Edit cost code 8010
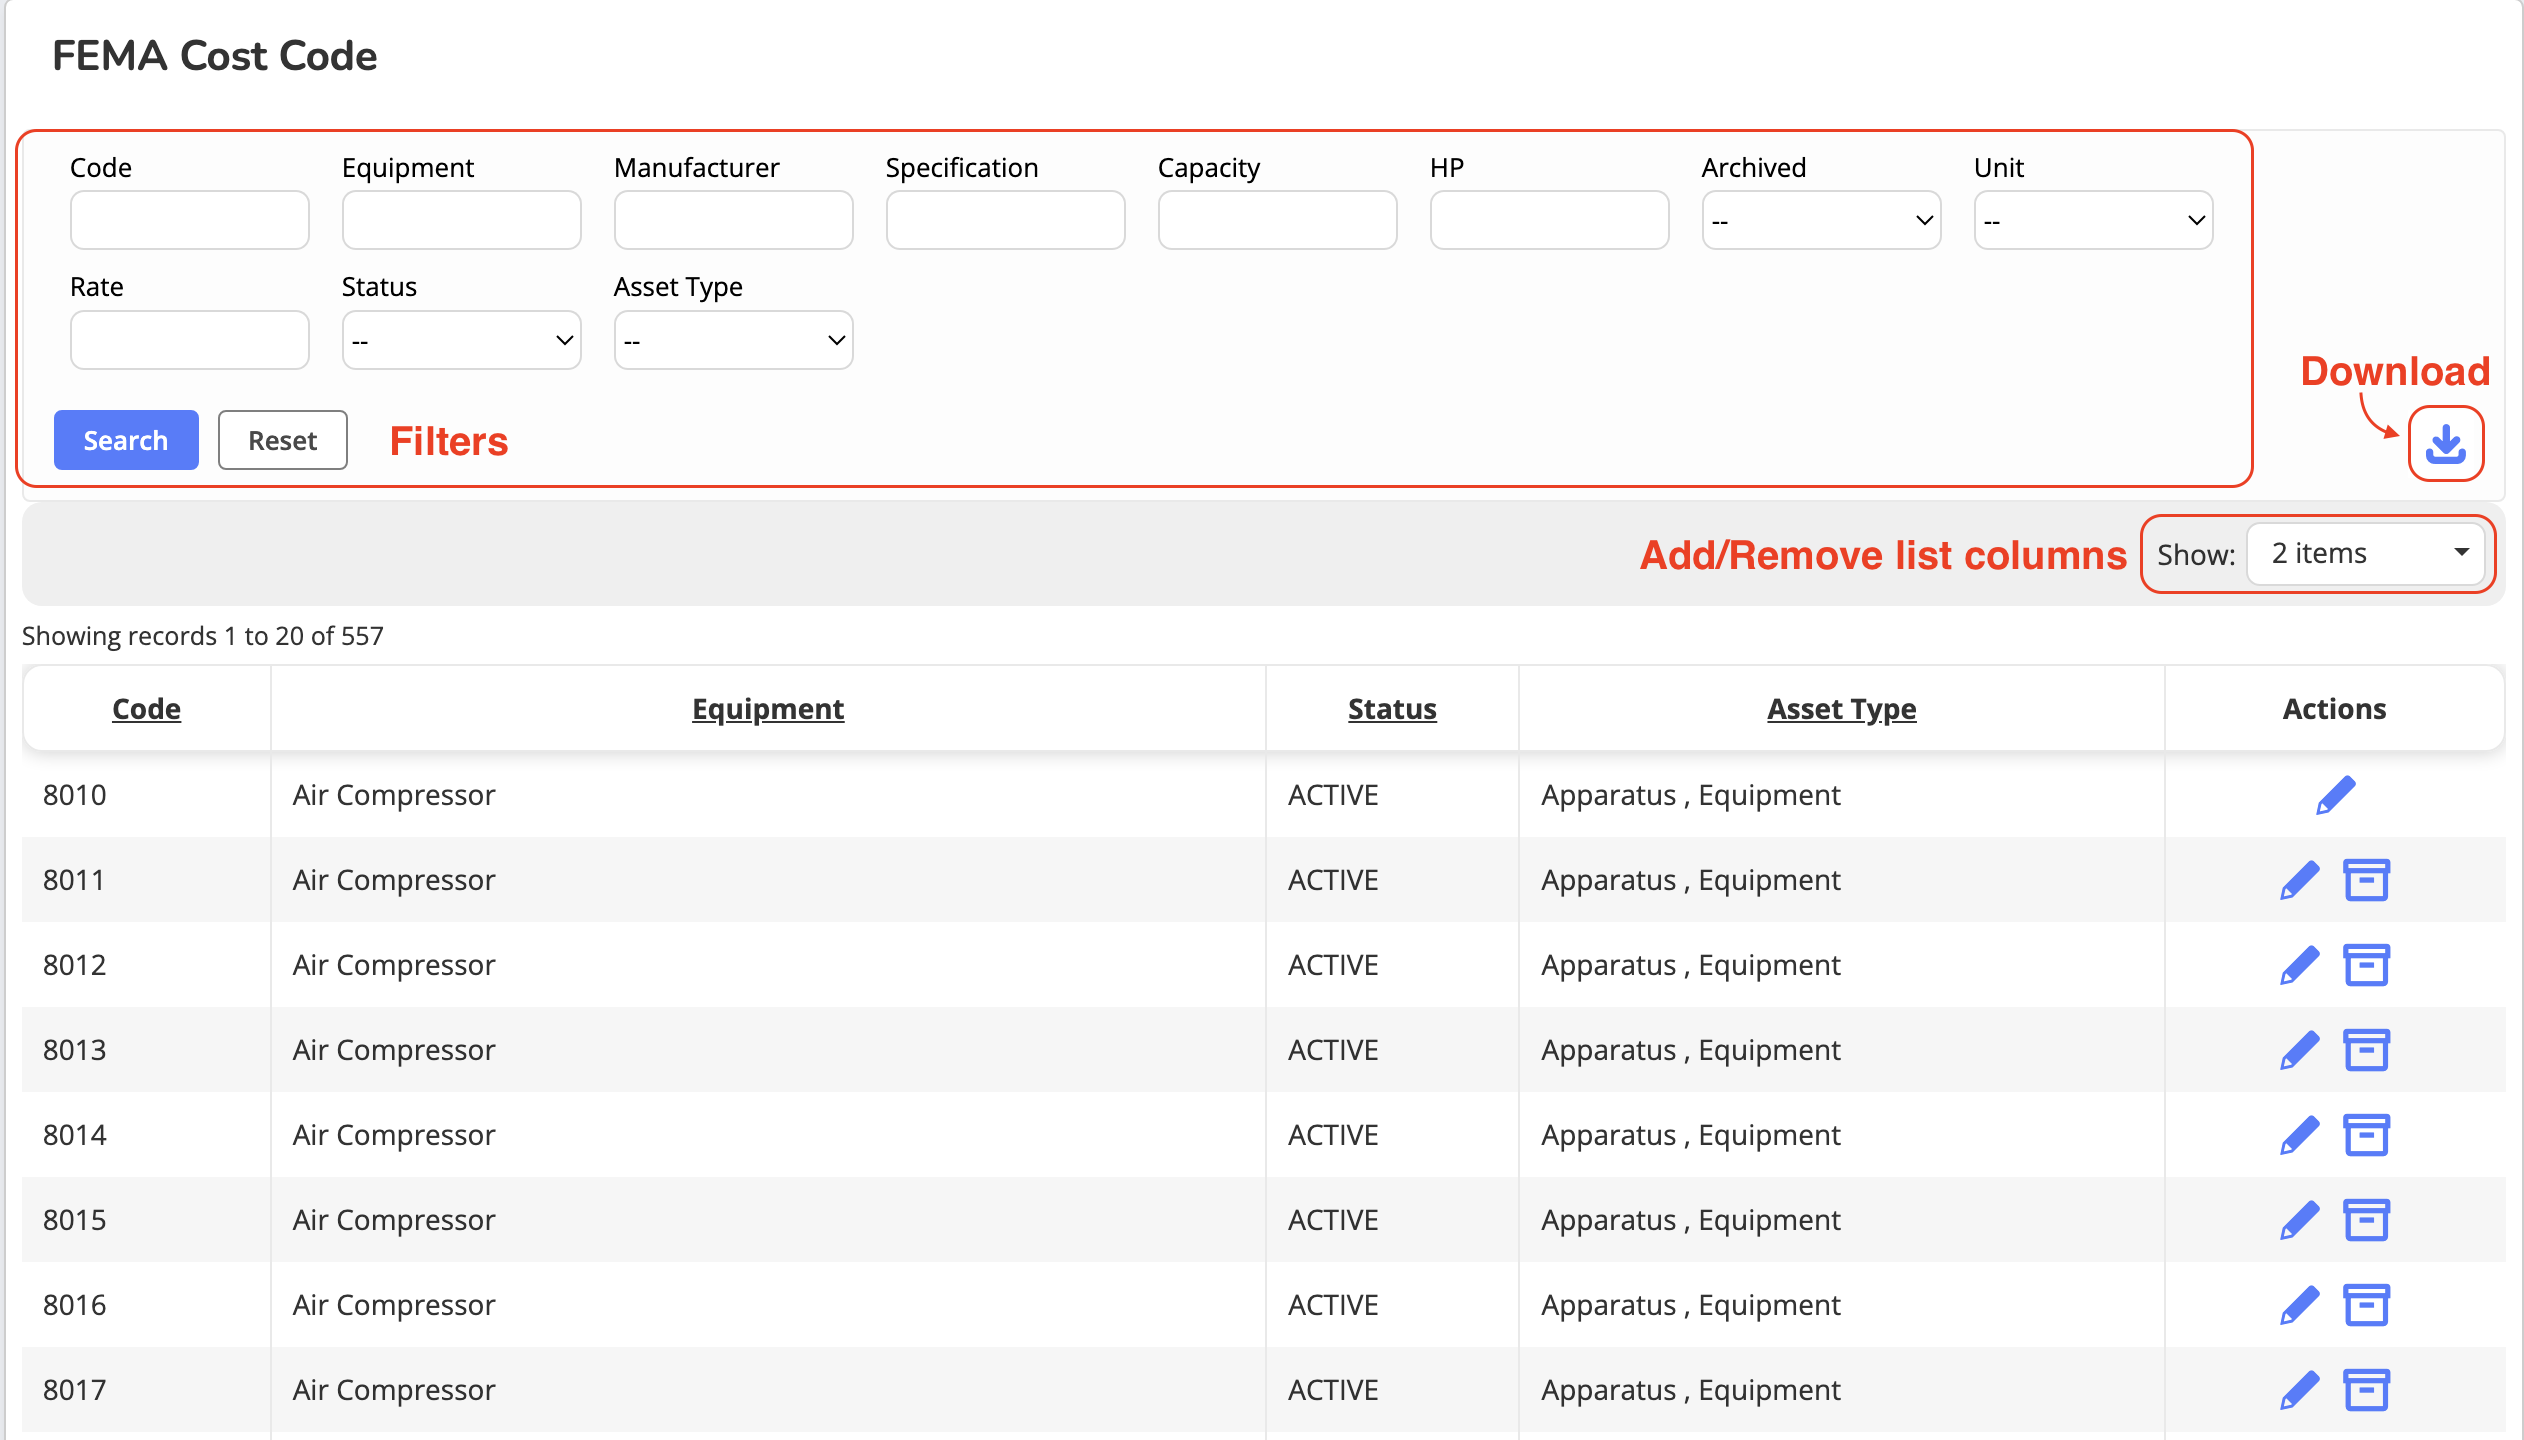Screen dimensions: 2524x1440 pyautogui.click(x=2335, y=795)
